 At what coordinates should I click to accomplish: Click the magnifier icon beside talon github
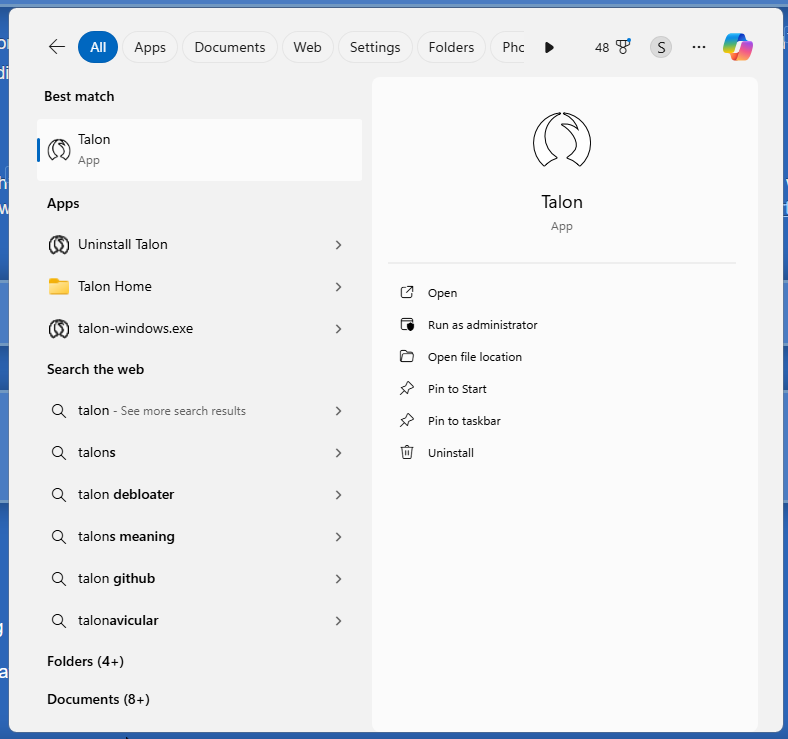point(59,579)
